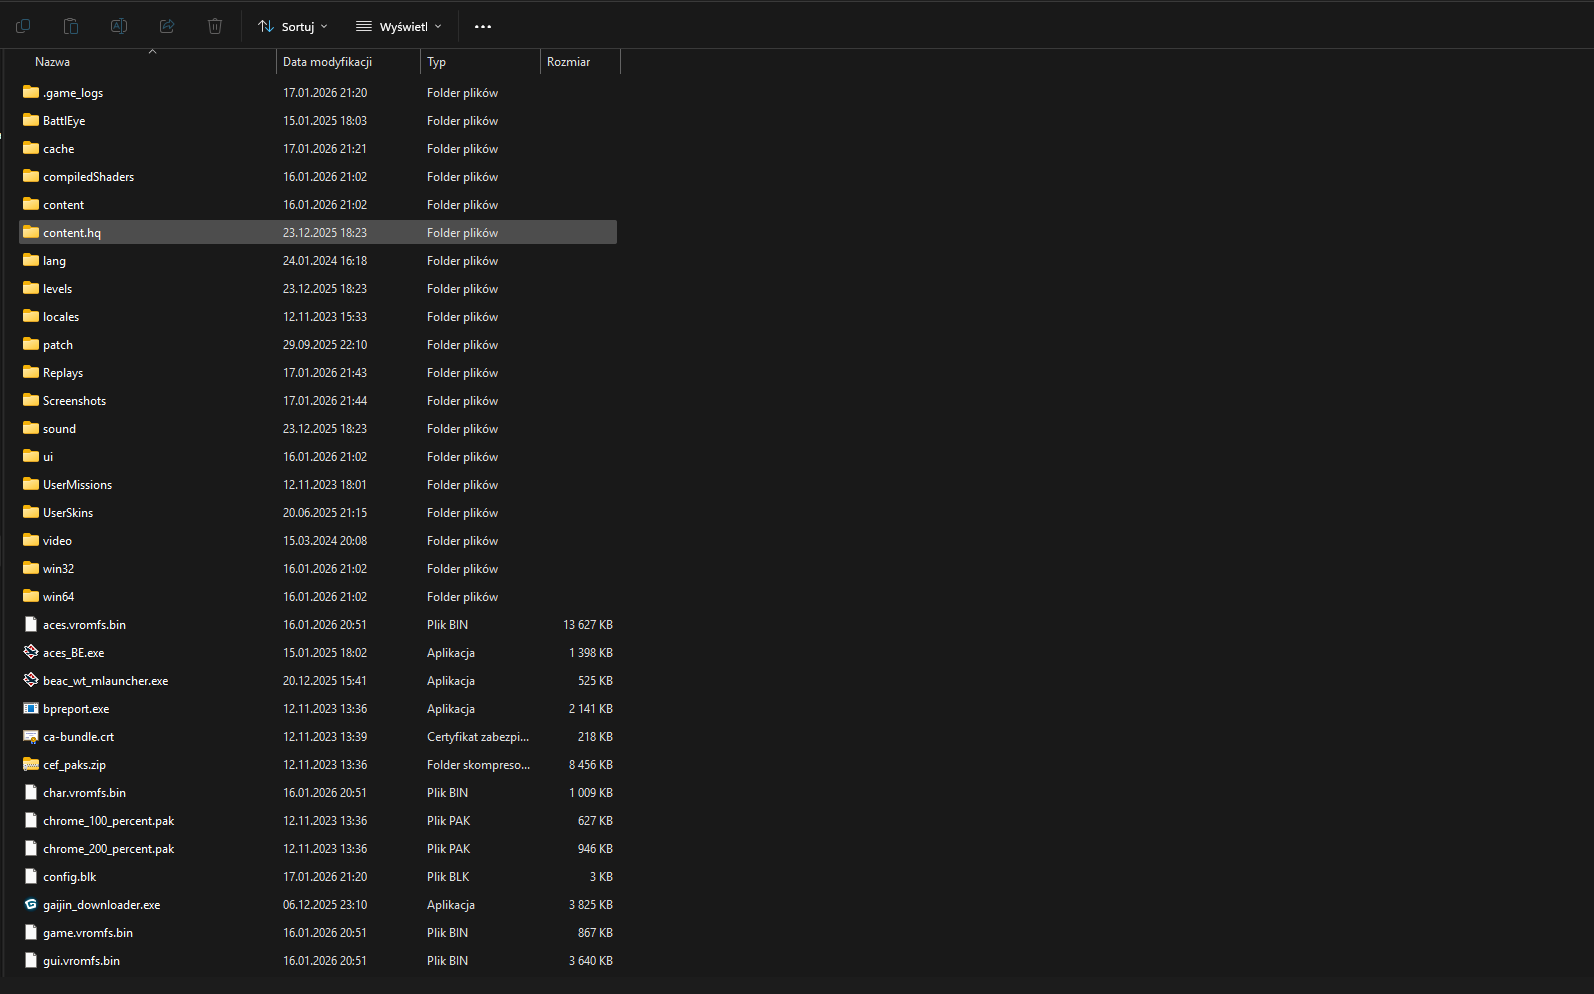Open the three-dots more options menu
The image size is (1594, 994).
pos(483,27)
